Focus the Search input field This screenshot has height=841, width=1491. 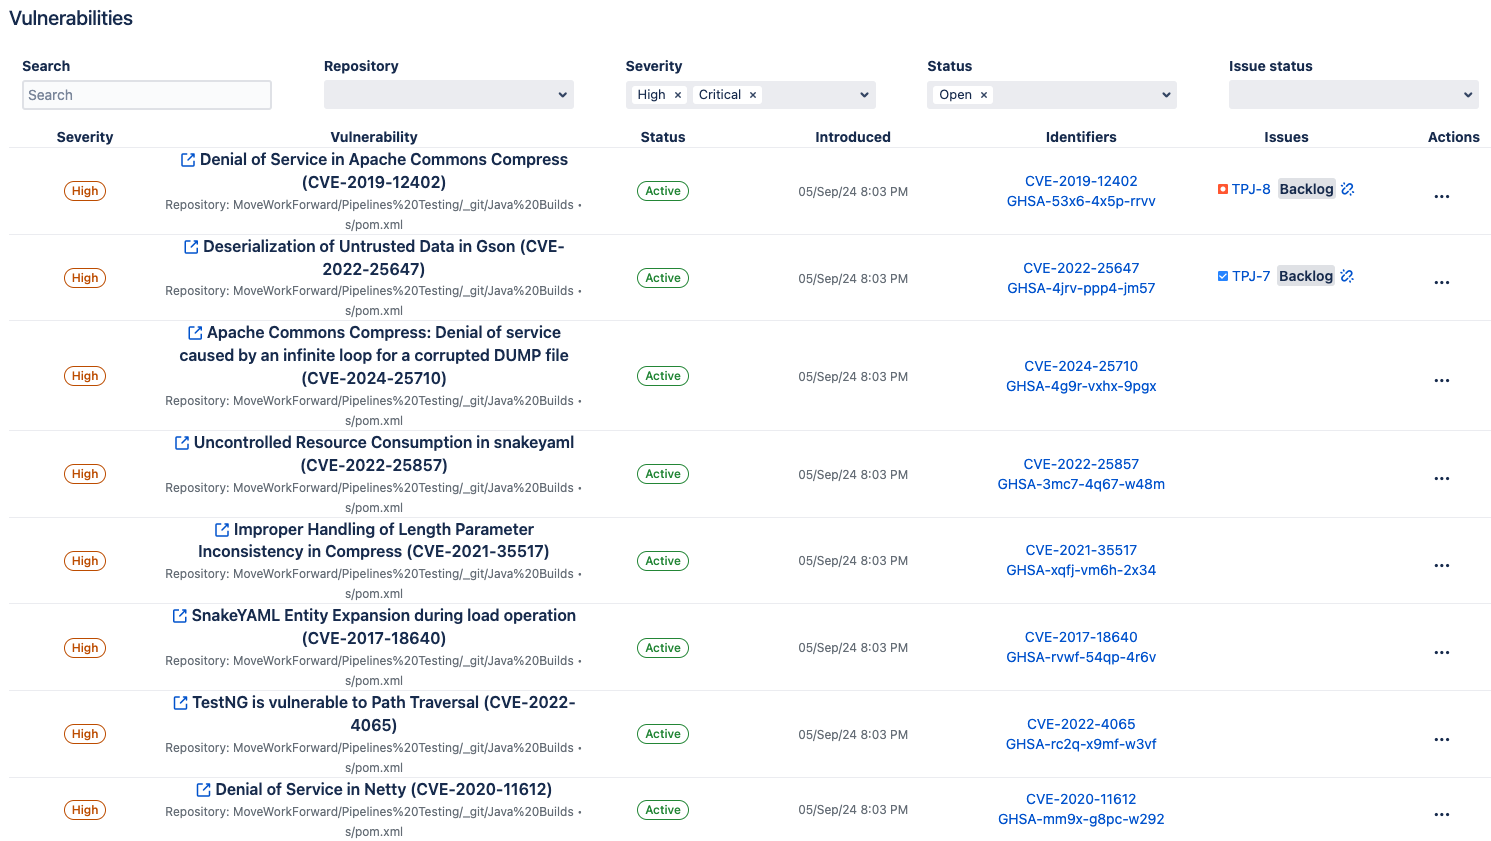tap(147, 95)
